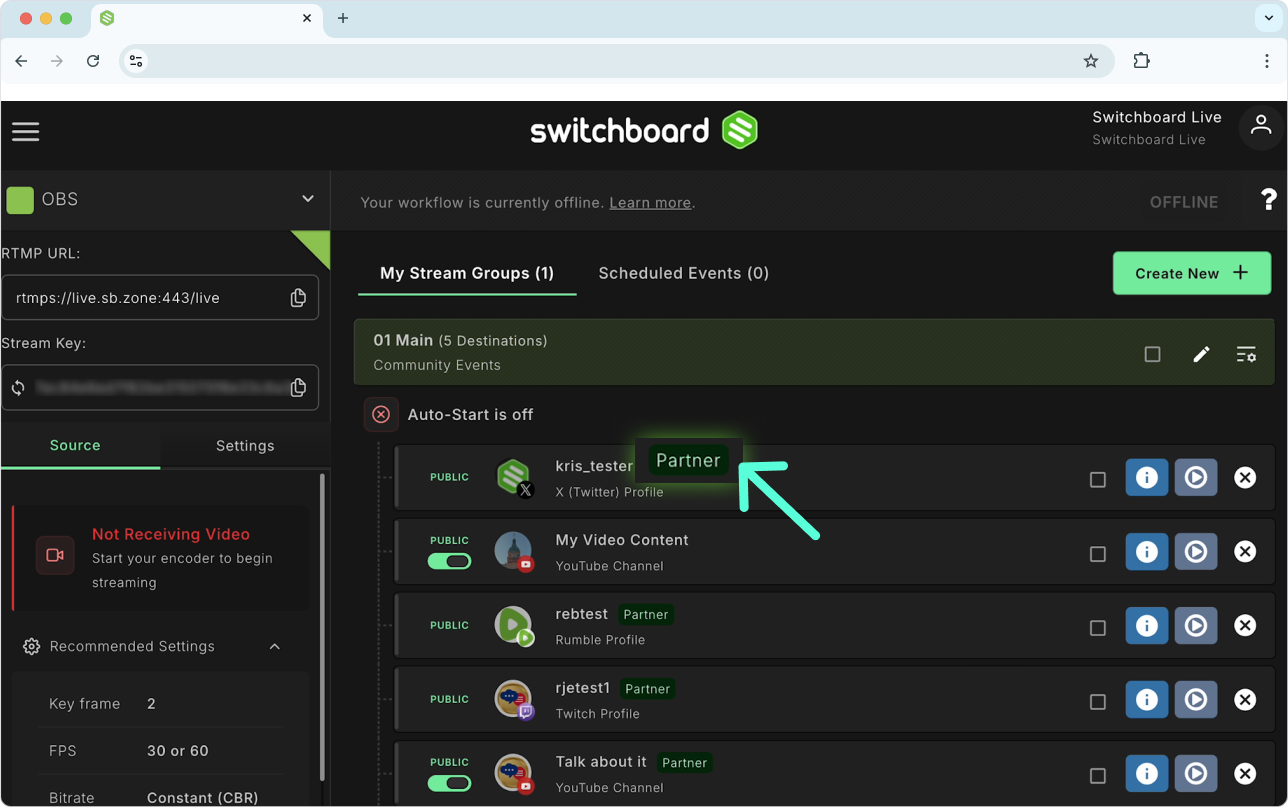
Task: Show info for rebtest destination
Action: tap(1147, 626)
